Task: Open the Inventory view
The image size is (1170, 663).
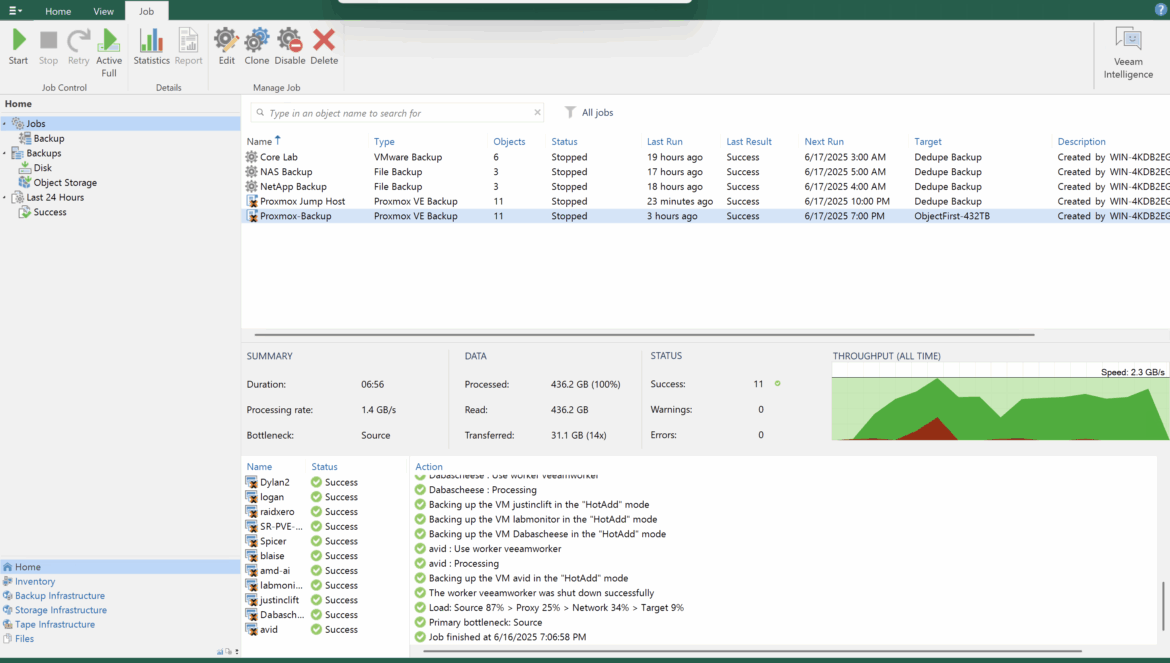Action: [29, 582]
